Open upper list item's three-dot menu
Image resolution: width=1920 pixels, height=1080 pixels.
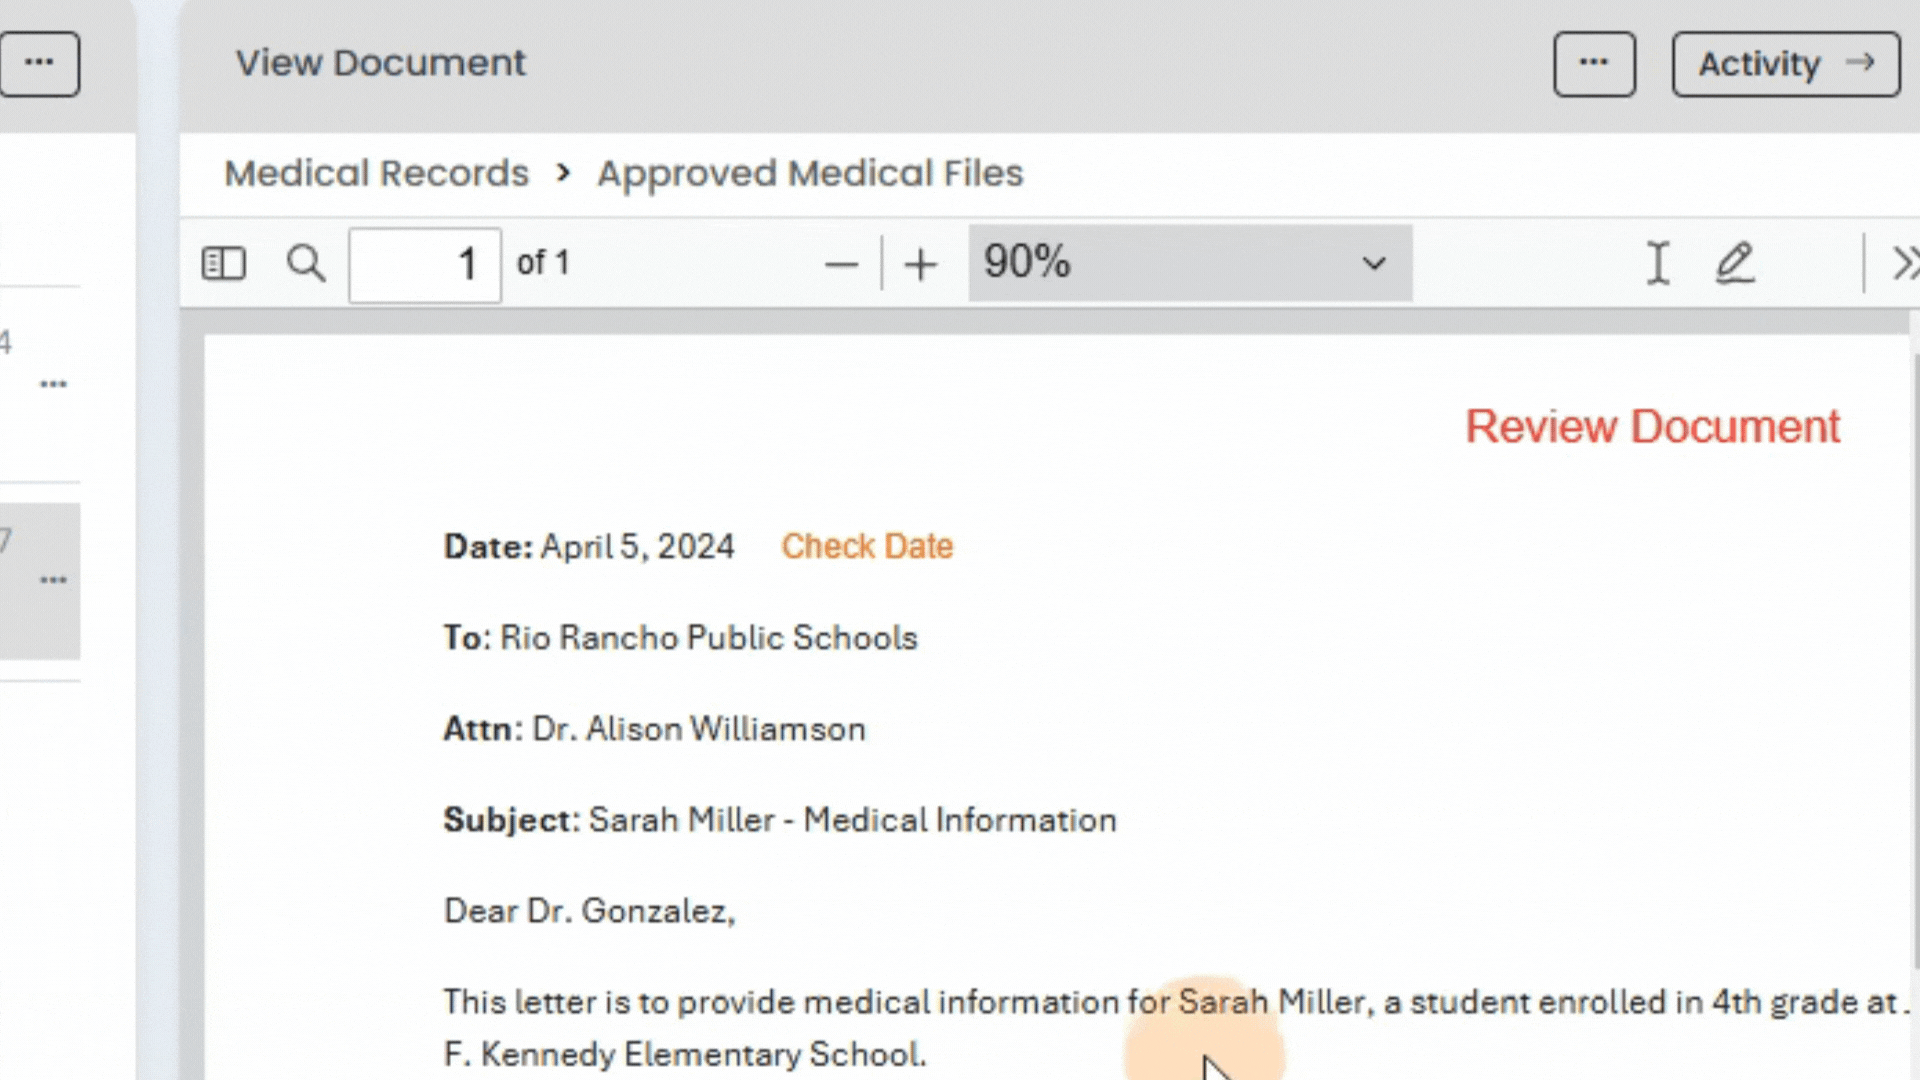[x=53, y=384]
